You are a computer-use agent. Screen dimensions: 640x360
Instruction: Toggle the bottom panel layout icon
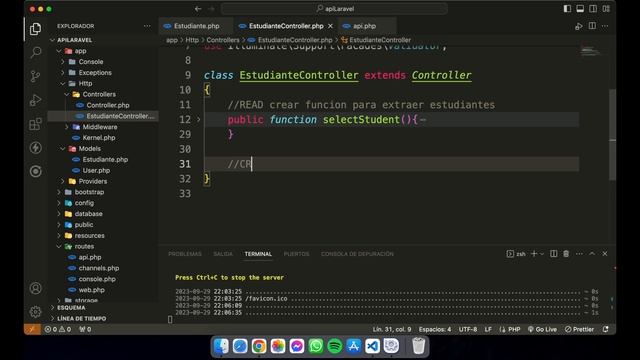point(580,9)
